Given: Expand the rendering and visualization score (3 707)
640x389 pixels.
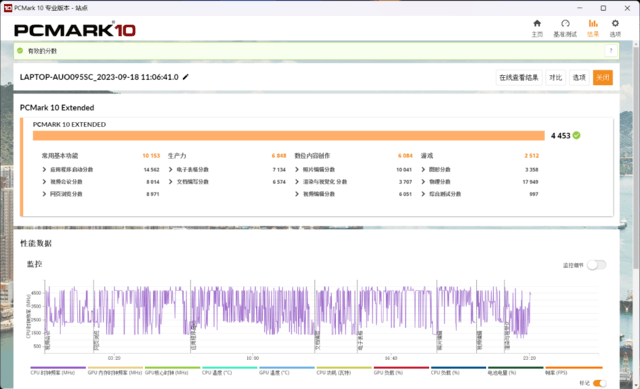Looking at the screenshot, I should (297, 182).
